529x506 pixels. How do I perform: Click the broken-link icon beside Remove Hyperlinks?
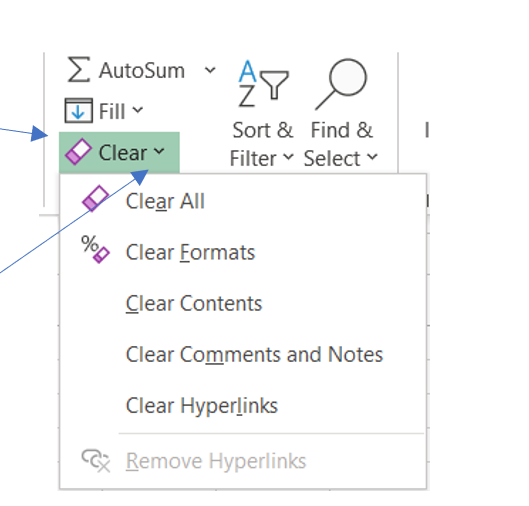coord(96,460)
